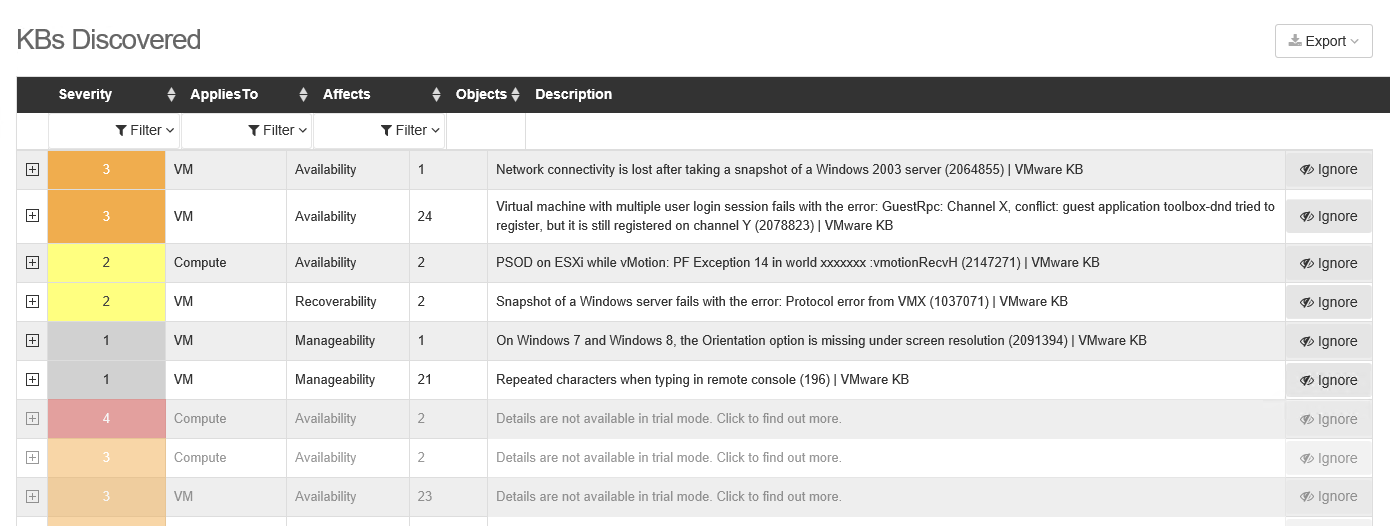This screenshot has height=526, width=1390.
Task: Open the AppliesTo column Filter dropdown
Action: pyautogui.click(x=278, y=130)
